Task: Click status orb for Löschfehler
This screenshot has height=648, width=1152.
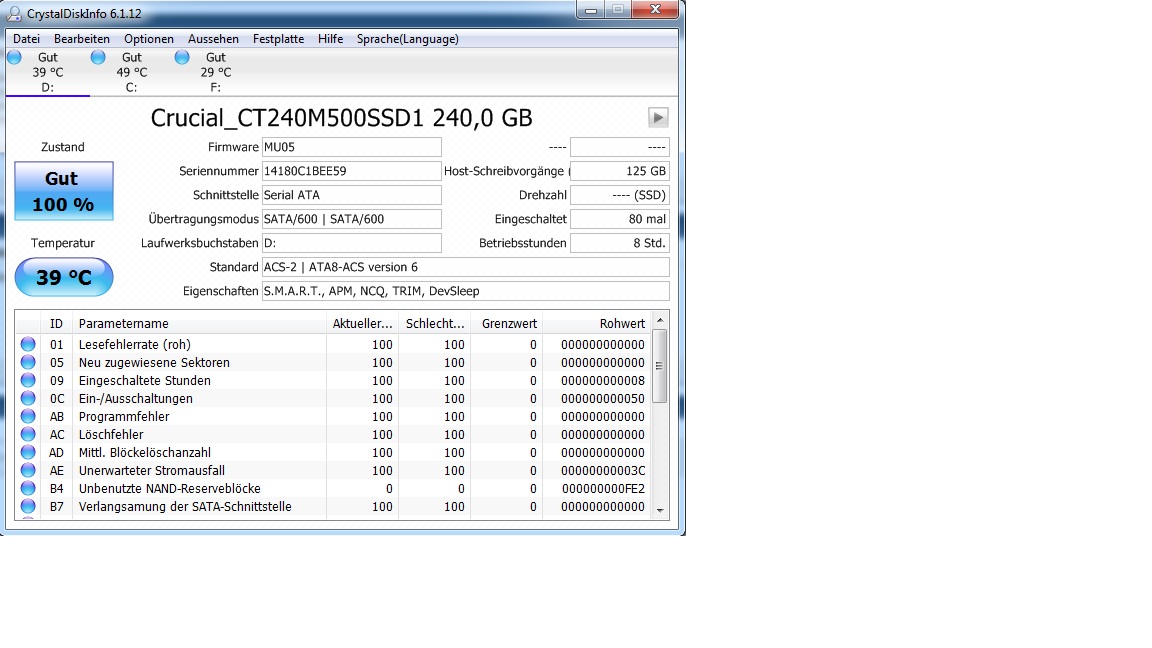Action: [28, 434]
